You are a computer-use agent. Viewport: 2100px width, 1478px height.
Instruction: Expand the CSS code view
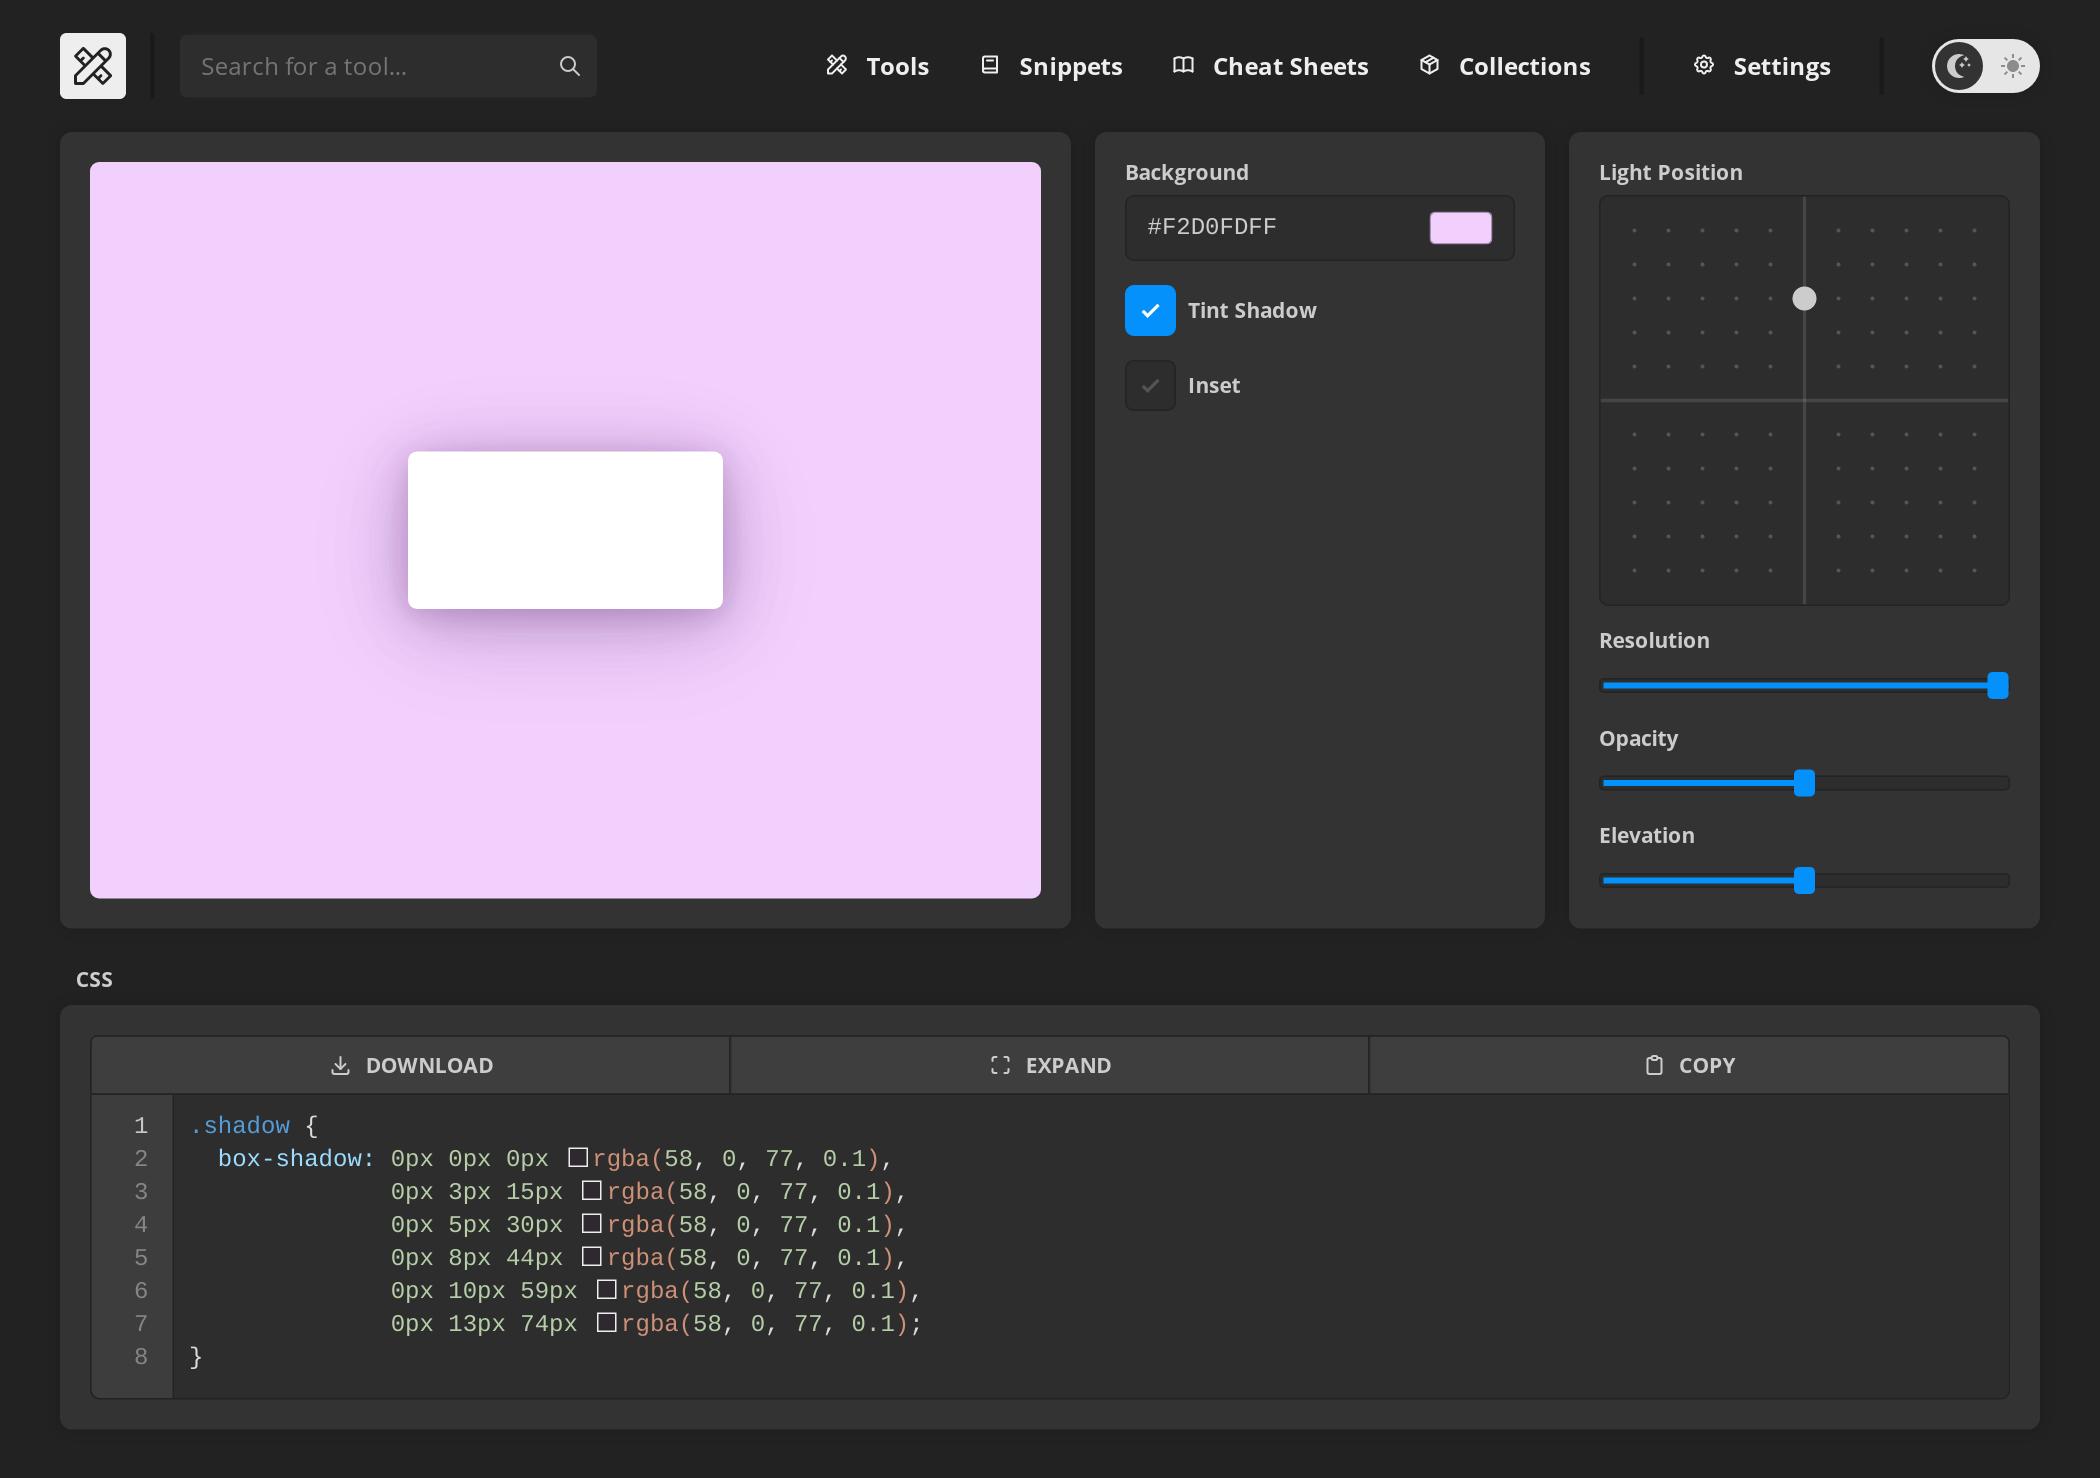click(1048, 1064)
